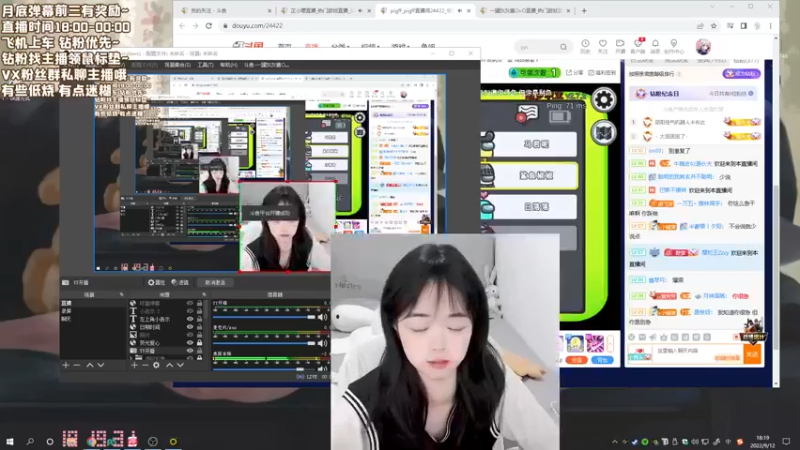Open 帮助(H) menu in OBS
The image size is (800, 450).
pyautogui.click(x=229, y=65)
